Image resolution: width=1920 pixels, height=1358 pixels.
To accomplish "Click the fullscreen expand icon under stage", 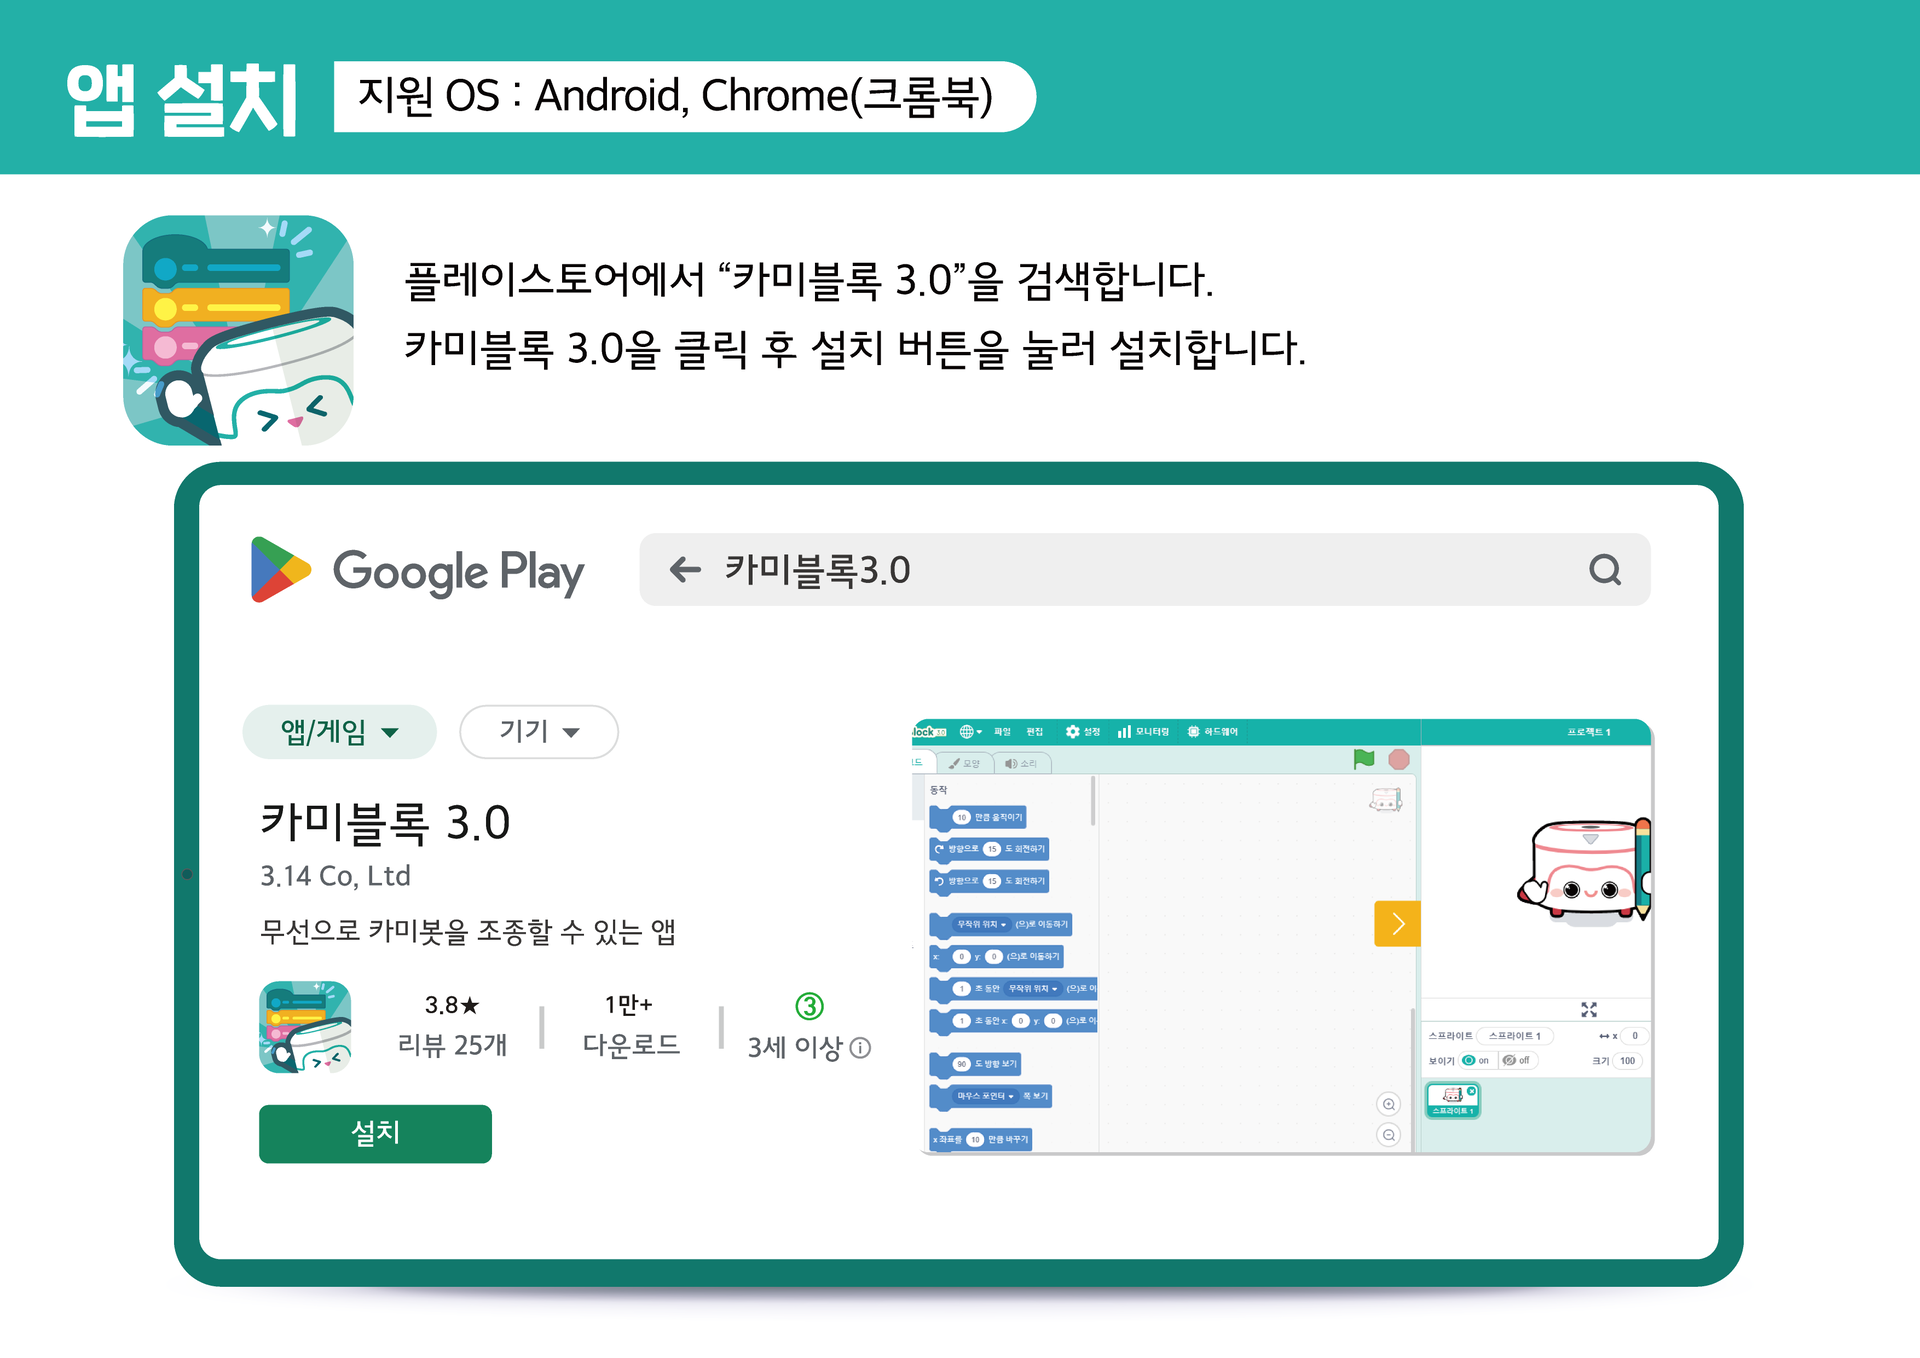I will pos(1589,1009).
